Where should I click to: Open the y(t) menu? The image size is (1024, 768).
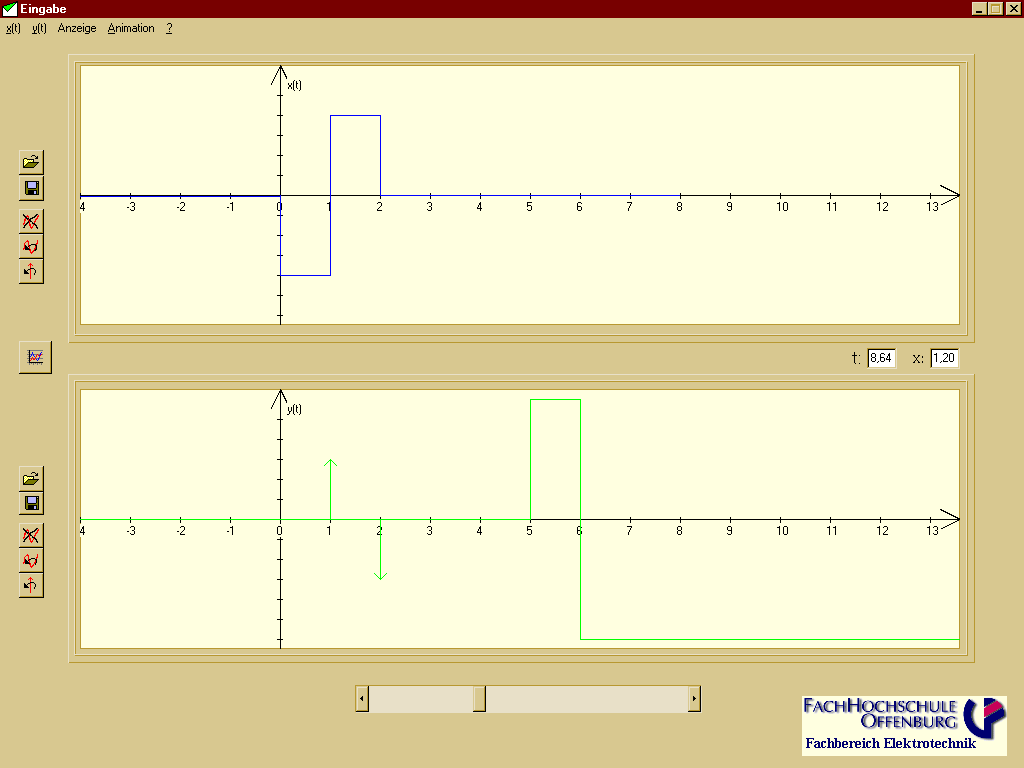click(x=39, y=28)
